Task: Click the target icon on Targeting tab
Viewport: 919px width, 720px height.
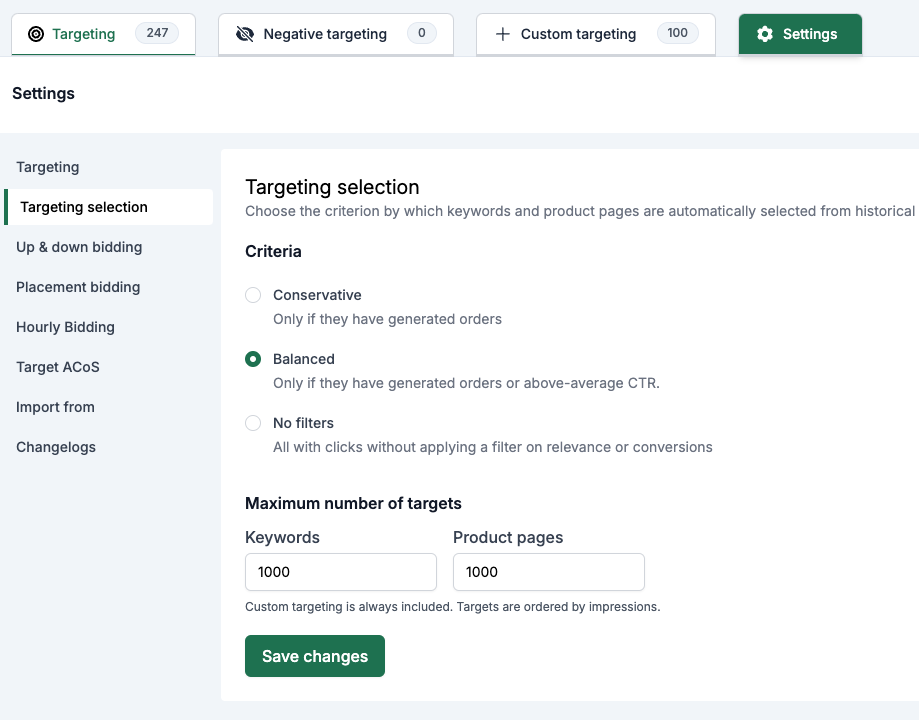Action: [36, 34]
